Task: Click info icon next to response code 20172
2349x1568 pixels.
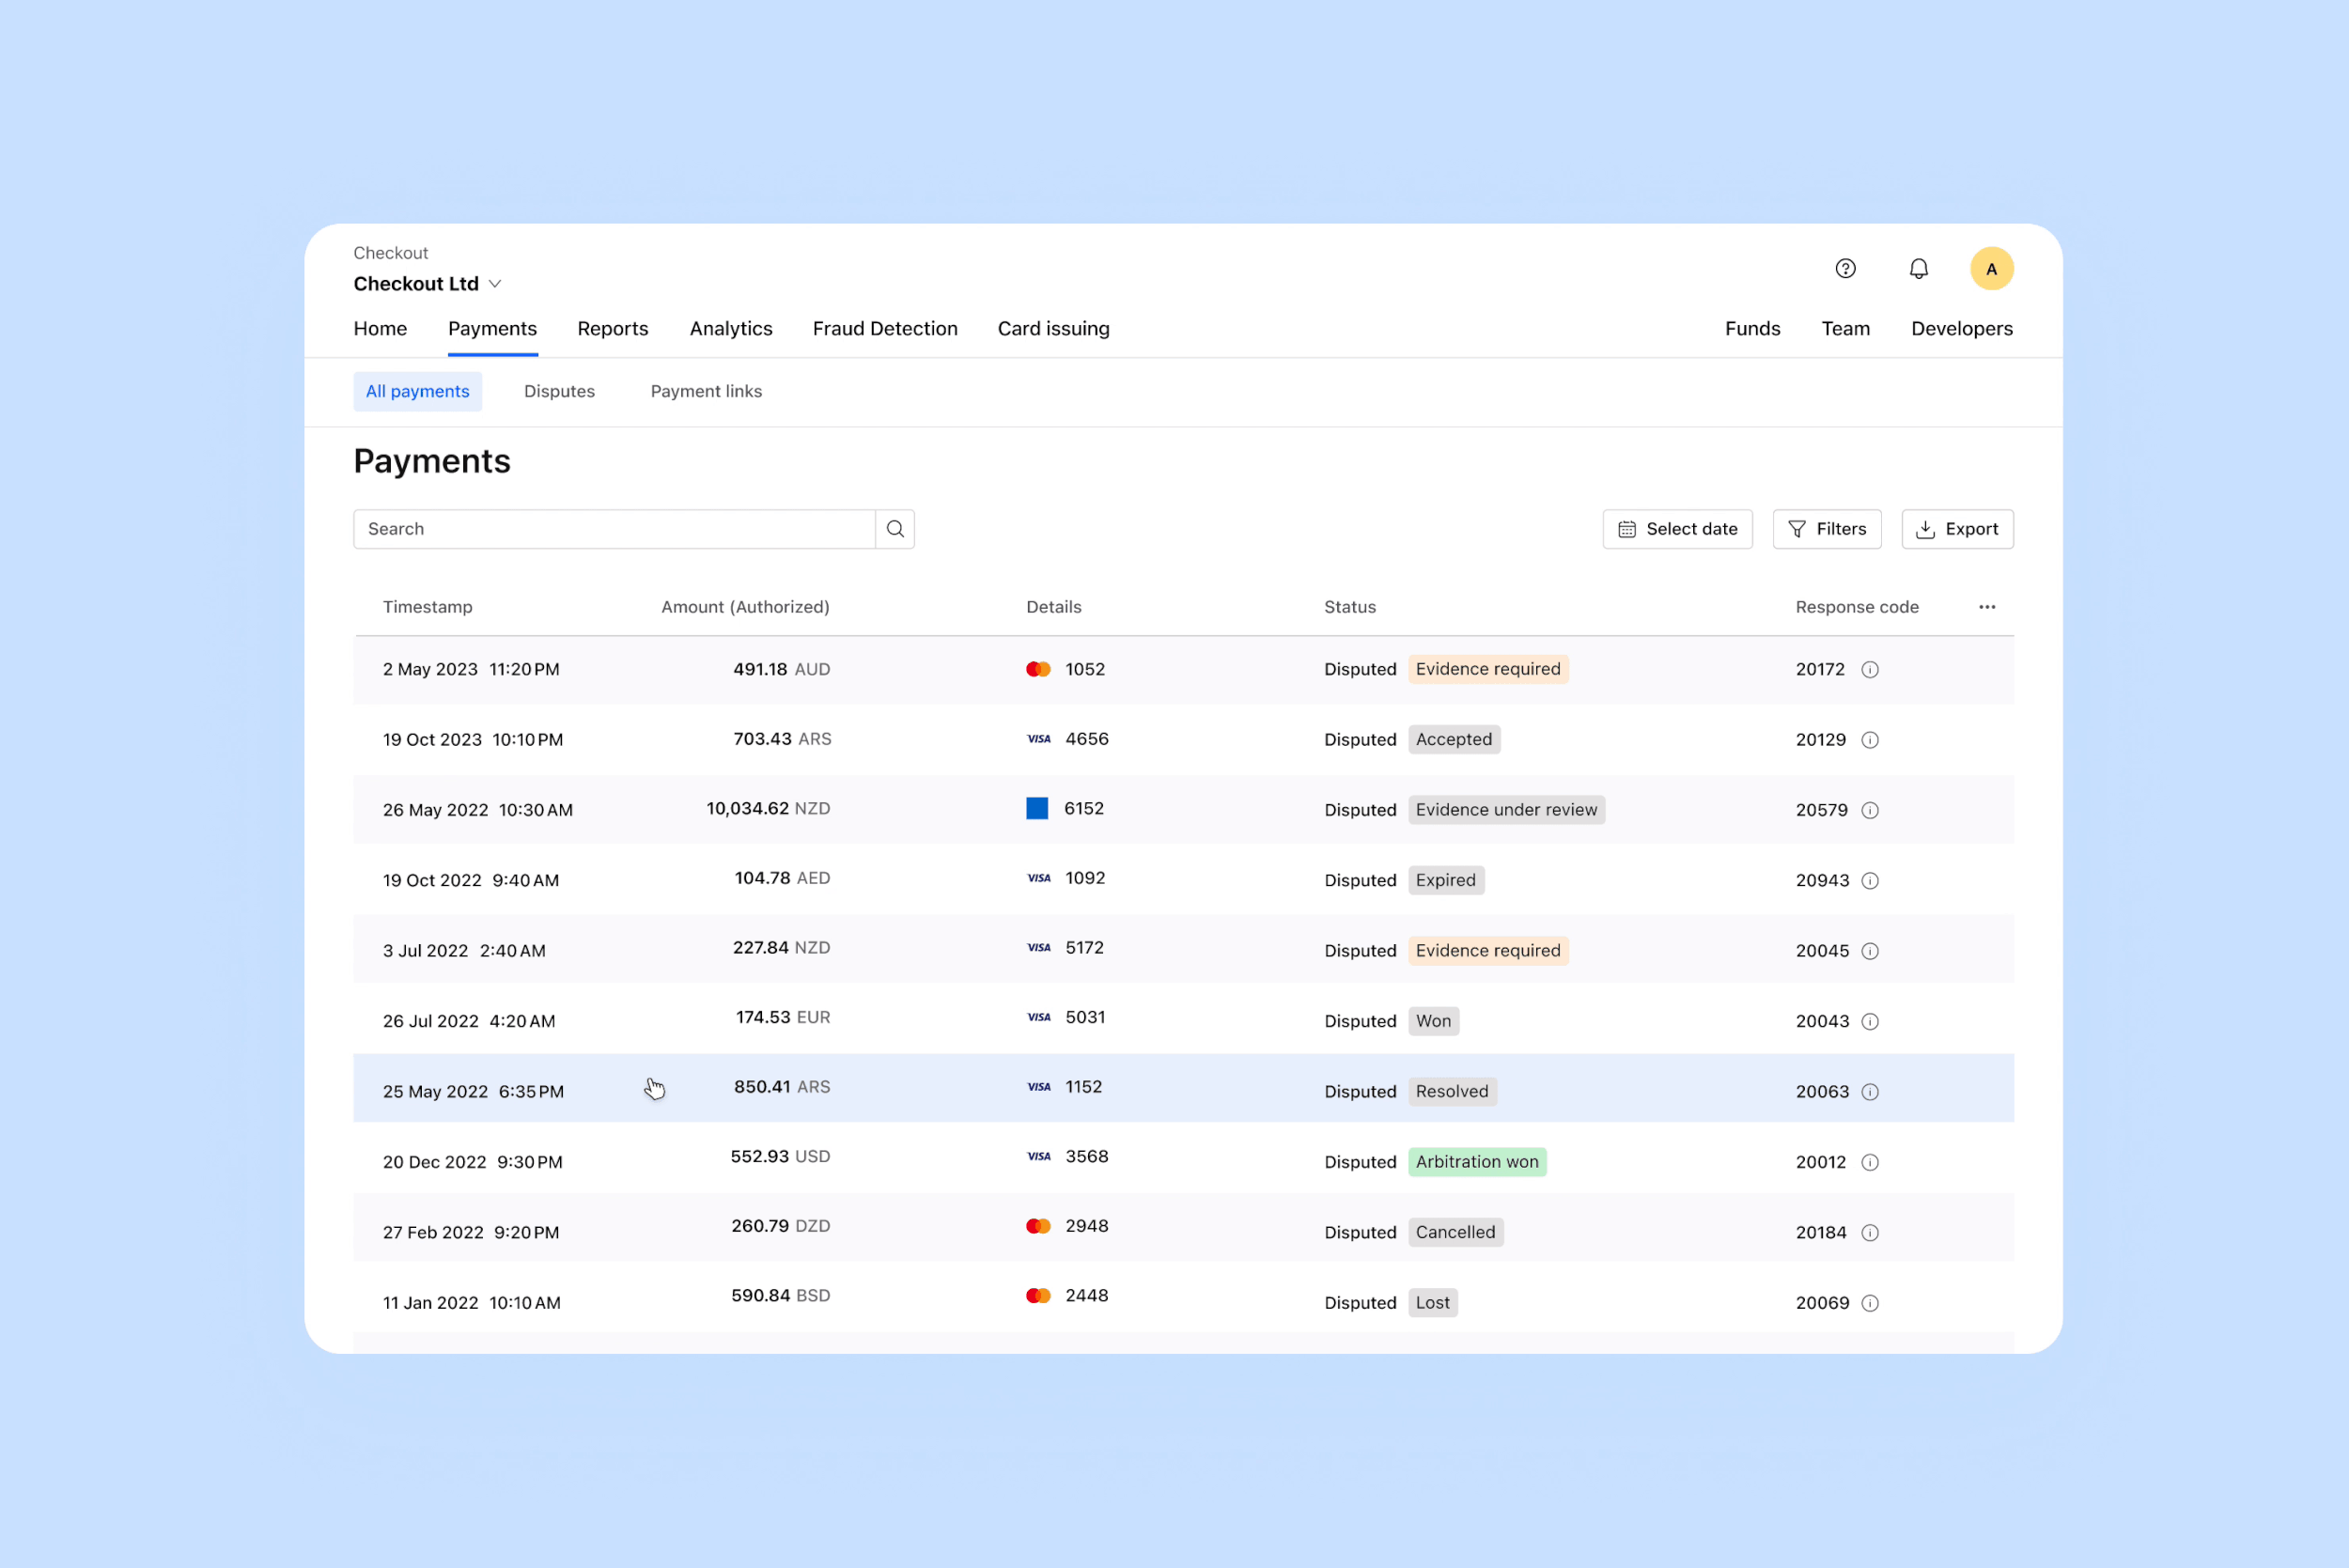Action: point(1869,670)
